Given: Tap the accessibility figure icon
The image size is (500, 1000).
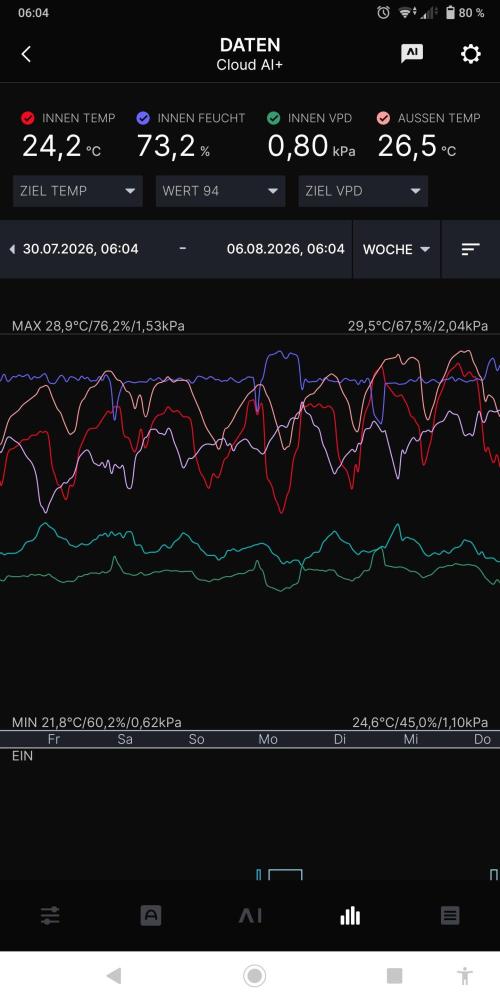Looking at the screenshot, I should [x=466, y=975].
